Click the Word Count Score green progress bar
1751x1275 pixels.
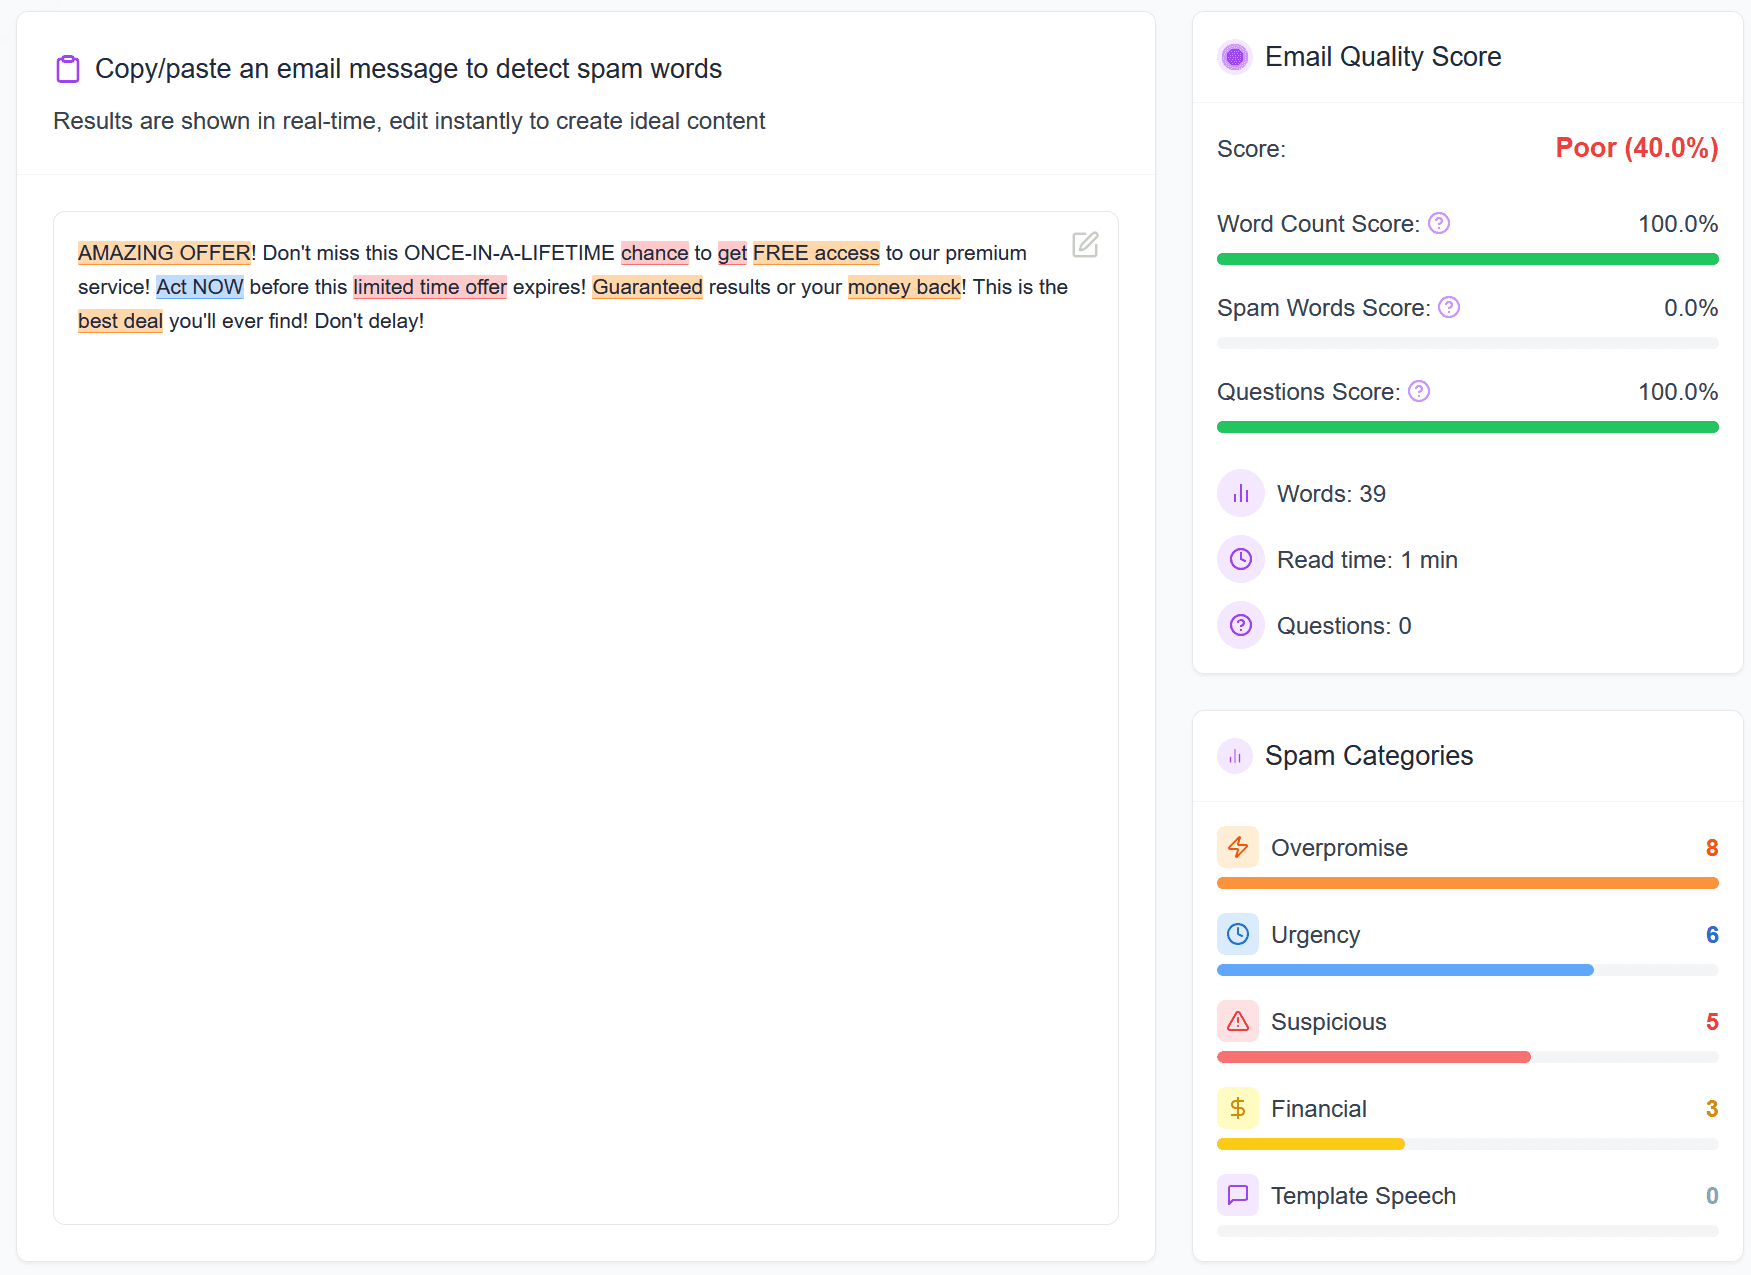[1467, 259]
